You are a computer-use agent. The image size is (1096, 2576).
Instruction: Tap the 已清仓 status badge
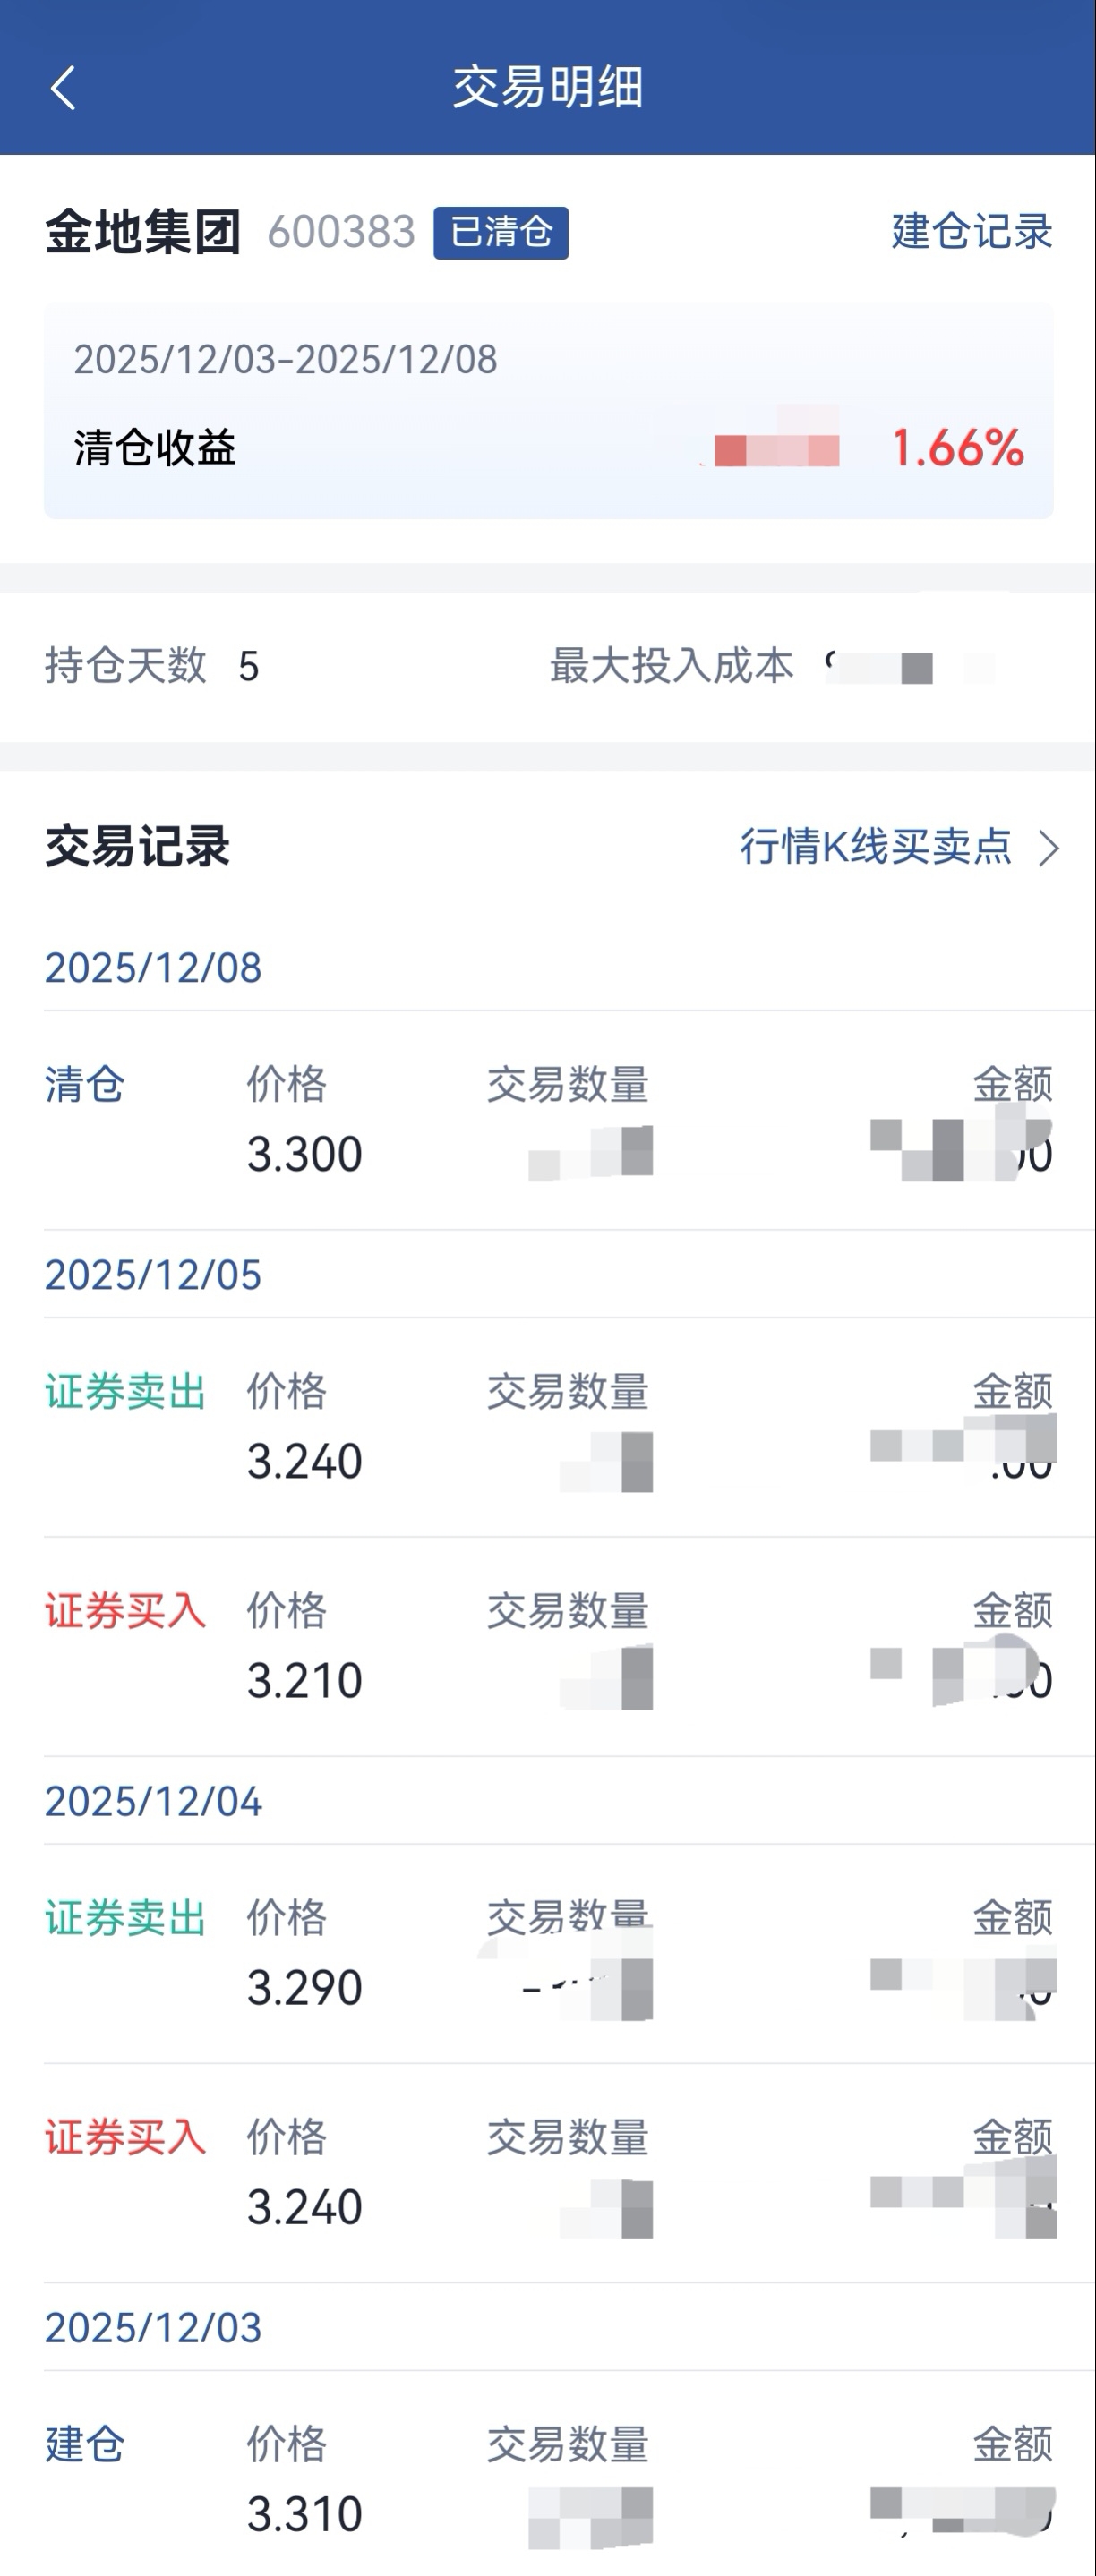[500, 233]
